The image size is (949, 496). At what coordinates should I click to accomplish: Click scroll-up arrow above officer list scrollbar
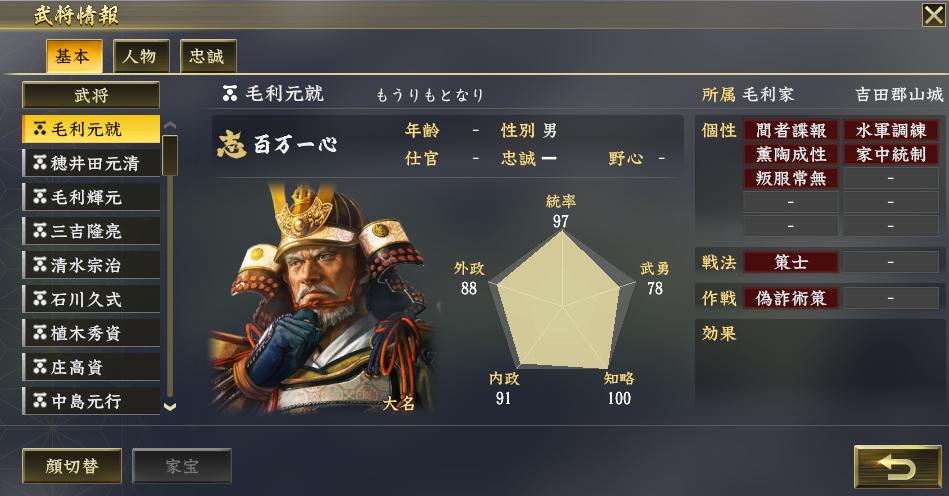[170, 125]
